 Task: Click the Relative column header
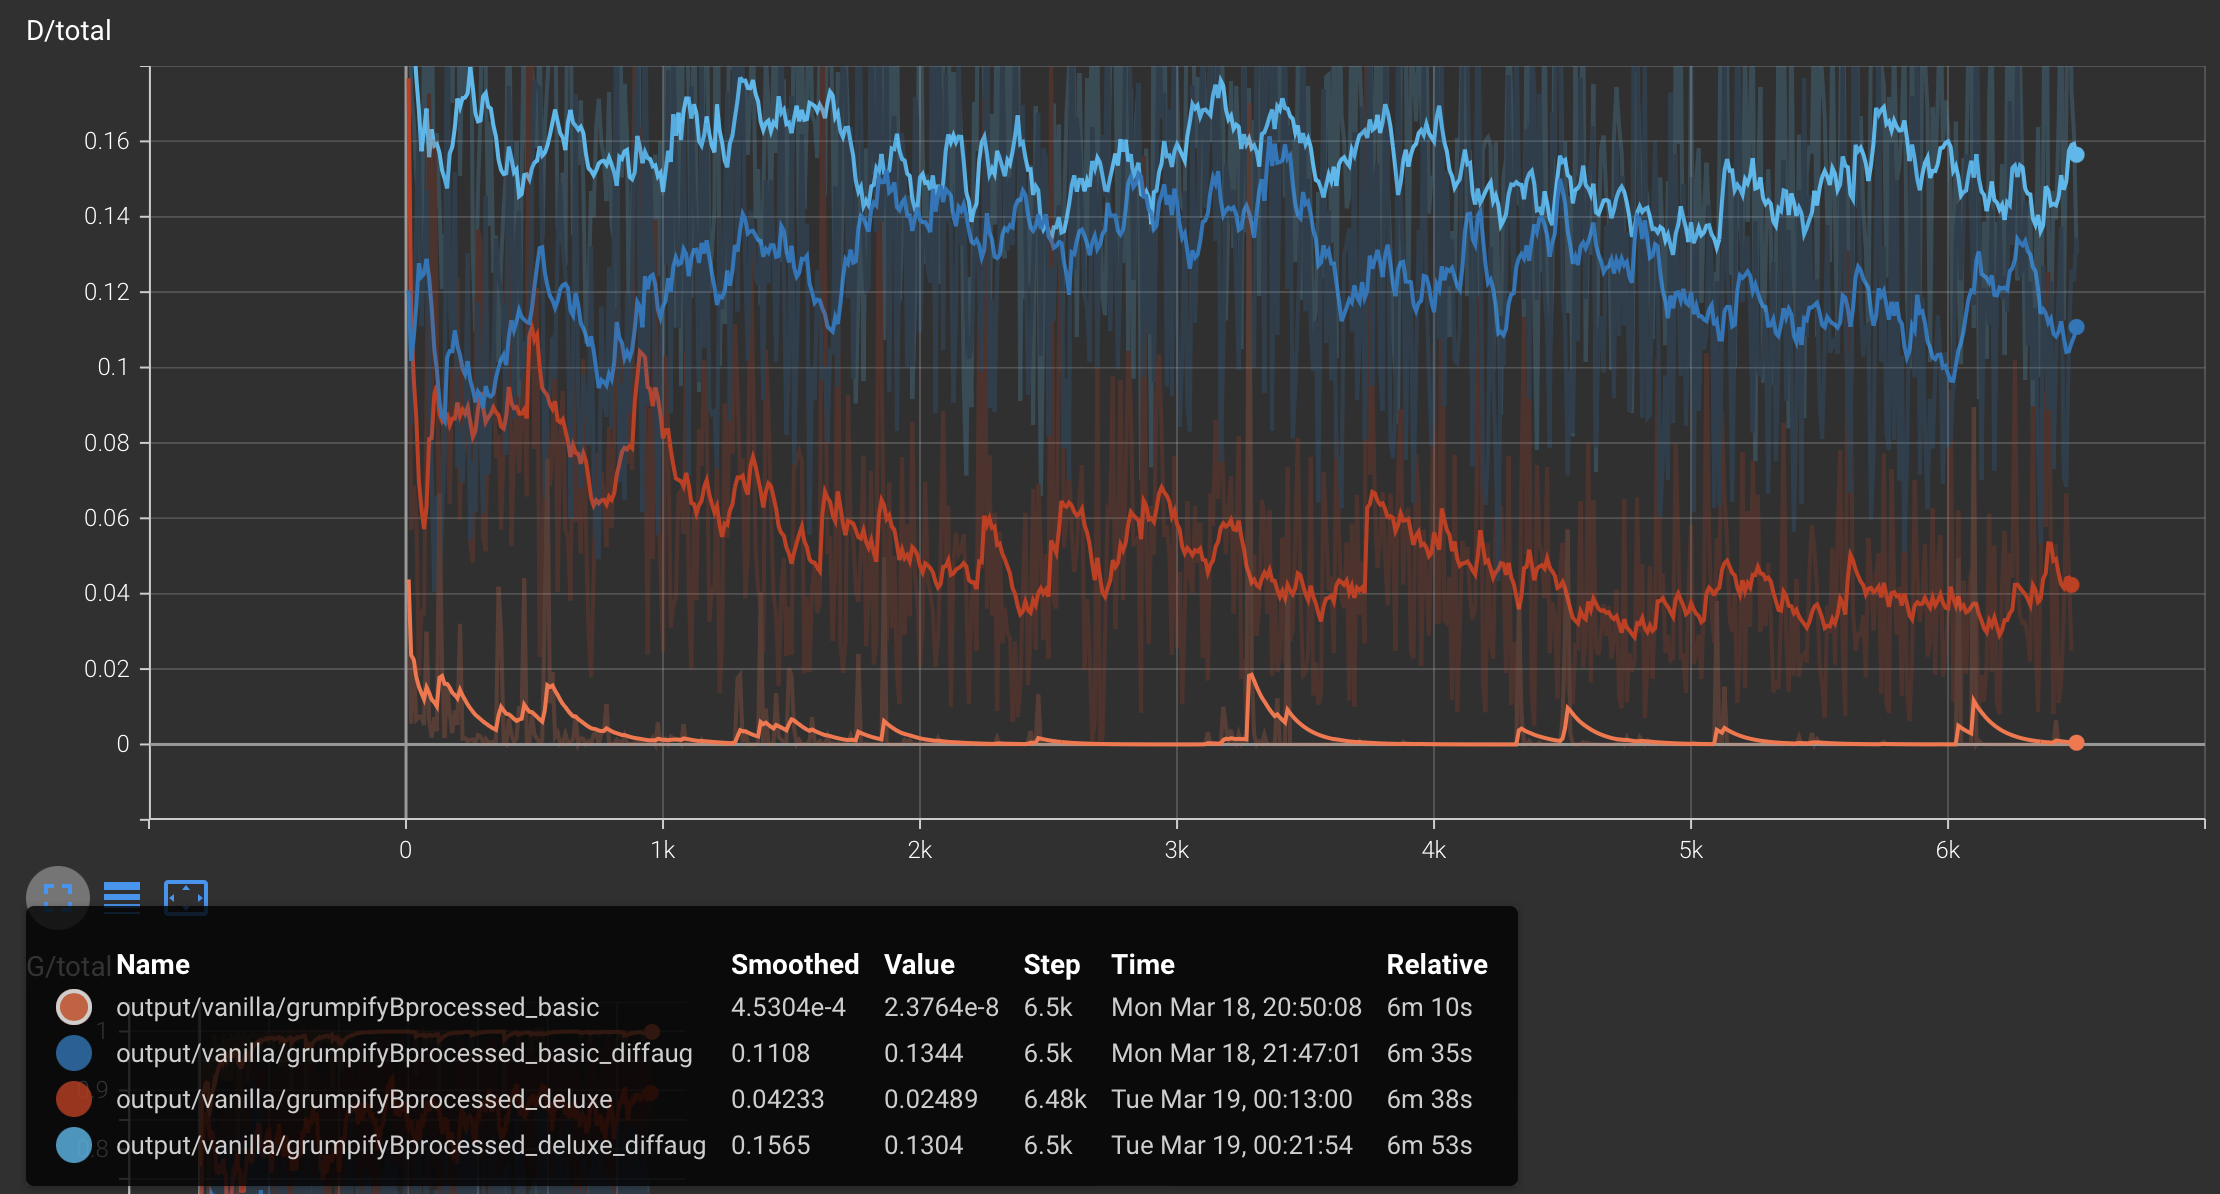(1437, 964)
